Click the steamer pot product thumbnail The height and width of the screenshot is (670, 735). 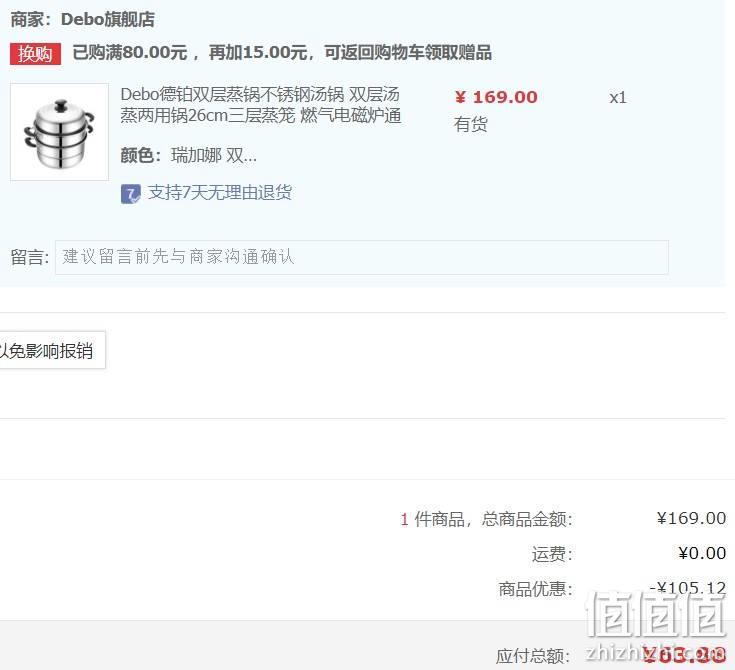(x=60, y=132)
